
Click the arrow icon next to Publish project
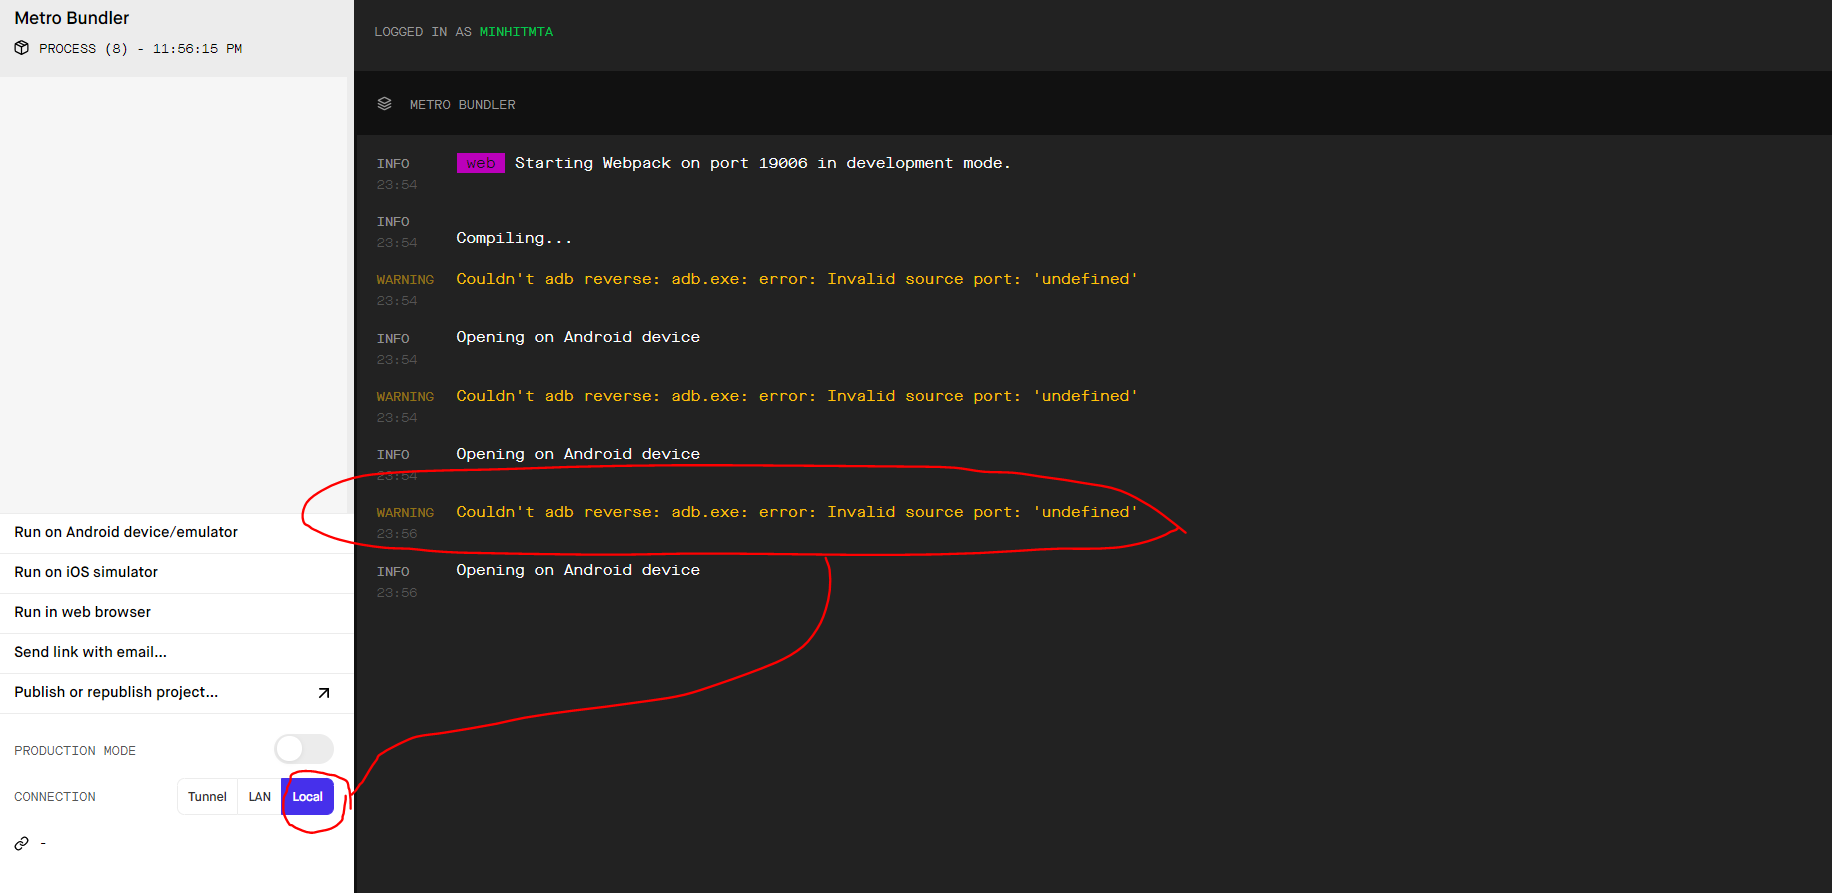[x=323, y=693]
